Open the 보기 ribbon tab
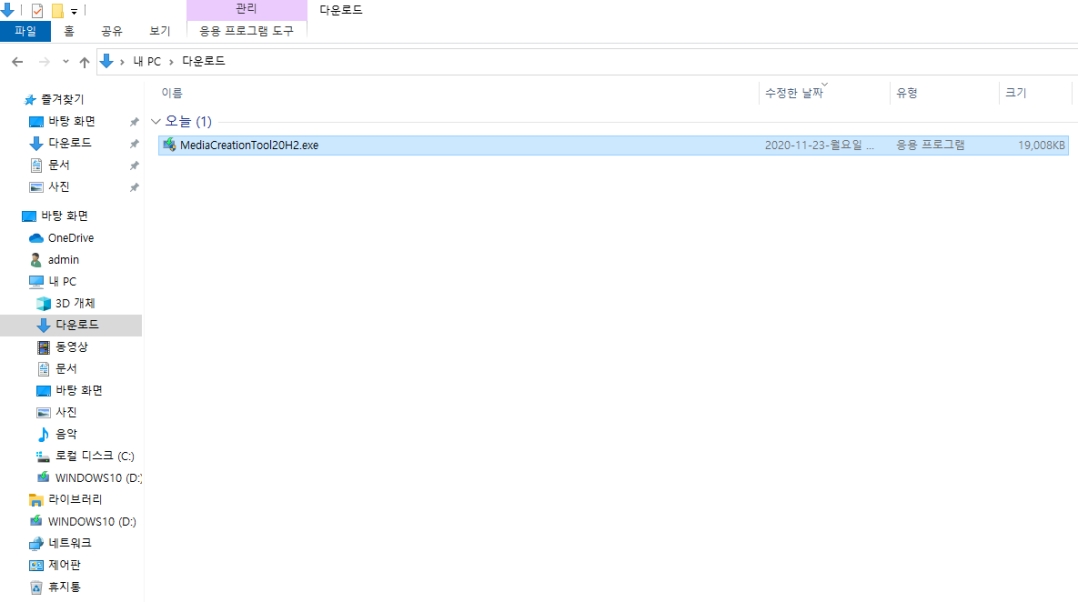This screenshot has height=602, width=1078. pyautogui.click(x=160, y=31)
